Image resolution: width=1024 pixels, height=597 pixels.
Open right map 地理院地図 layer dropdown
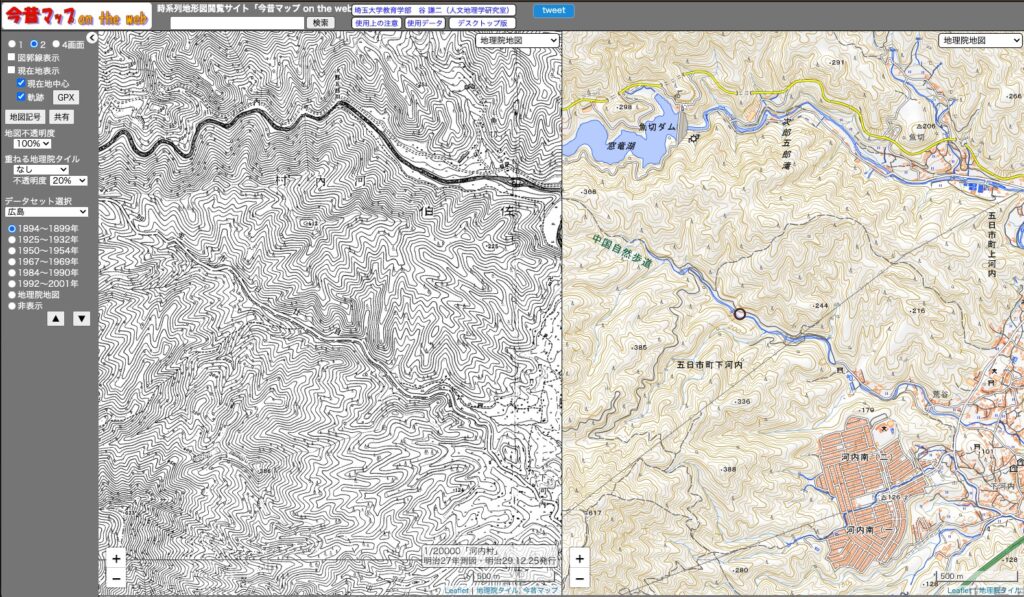coord(978,41)
